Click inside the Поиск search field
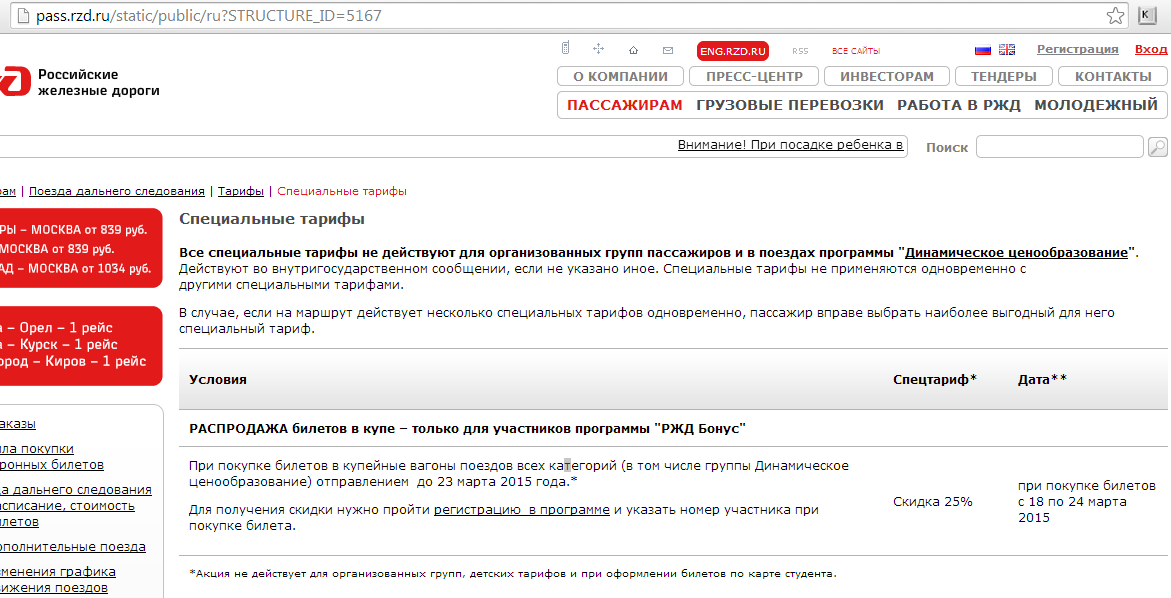The height and width of the screenshot is (598, 1171). pos(1059,147)
